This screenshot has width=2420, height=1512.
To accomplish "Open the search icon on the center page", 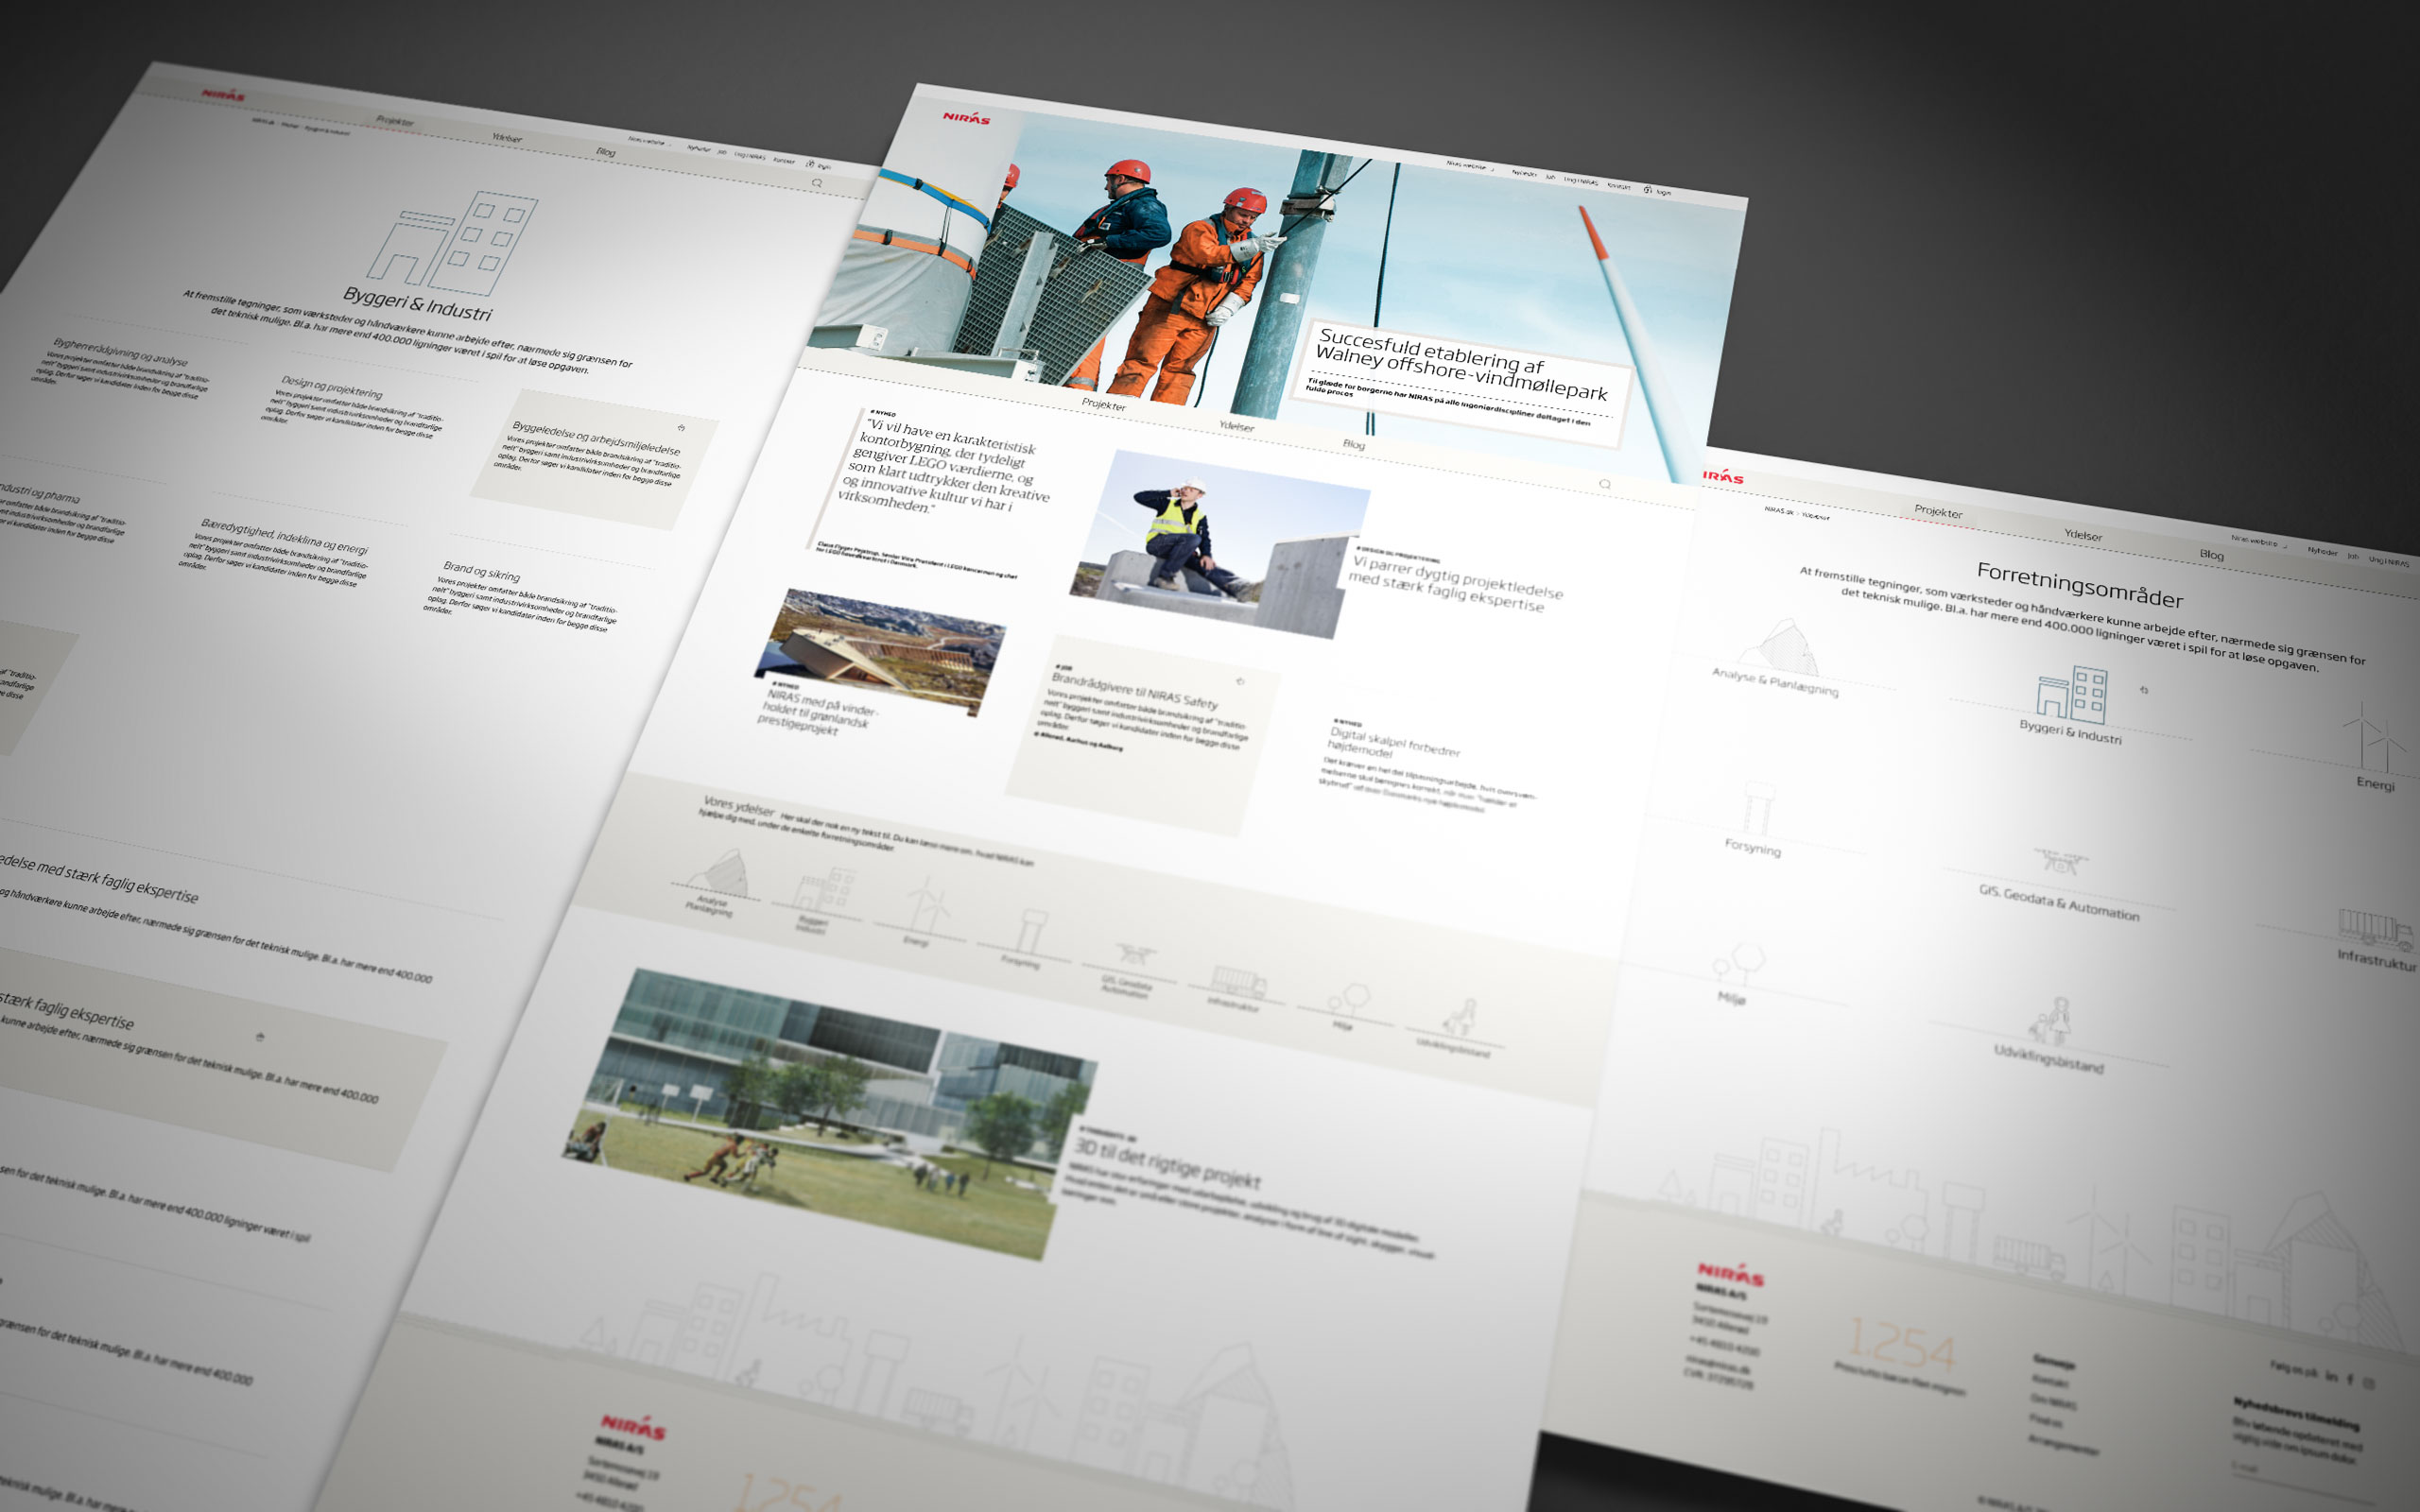I will point(1604,484).
